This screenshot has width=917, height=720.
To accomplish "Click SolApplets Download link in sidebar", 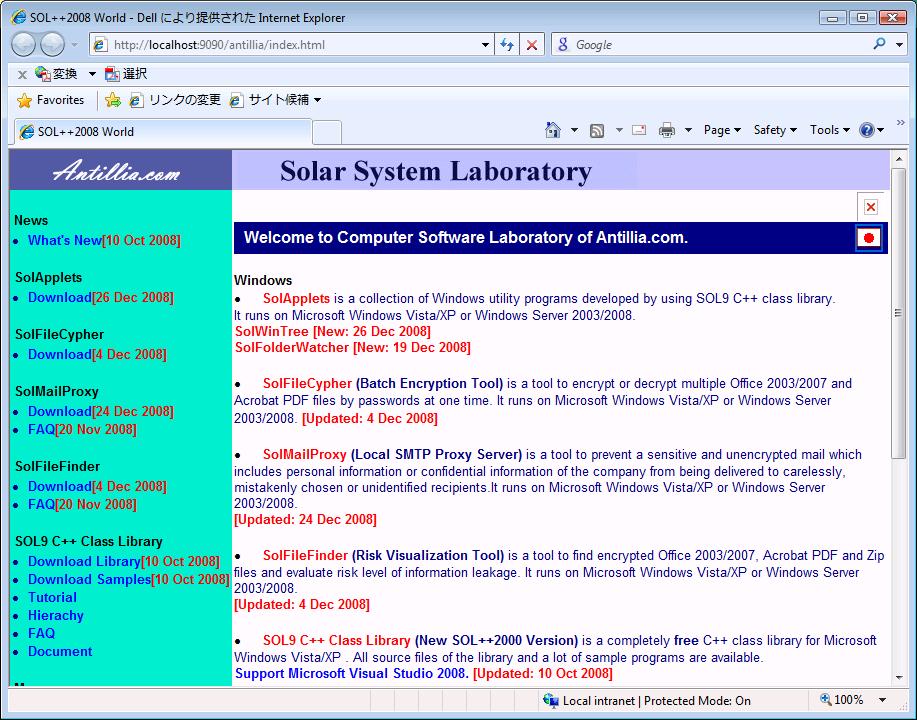I will 60,297.
